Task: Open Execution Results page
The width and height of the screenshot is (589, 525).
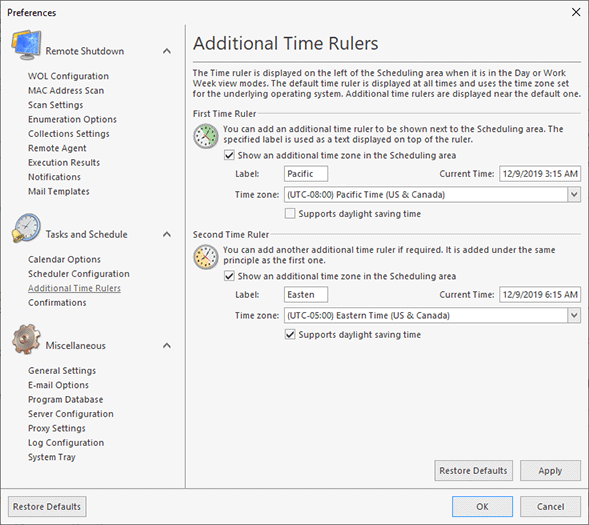Action: 64,162
